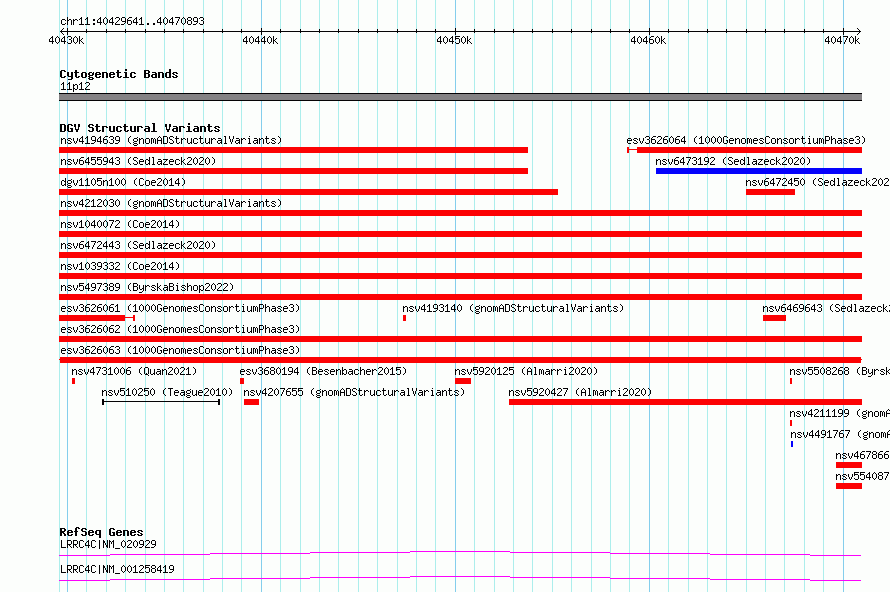Open variant dgv1105n100 (Coe2014)

123,182
